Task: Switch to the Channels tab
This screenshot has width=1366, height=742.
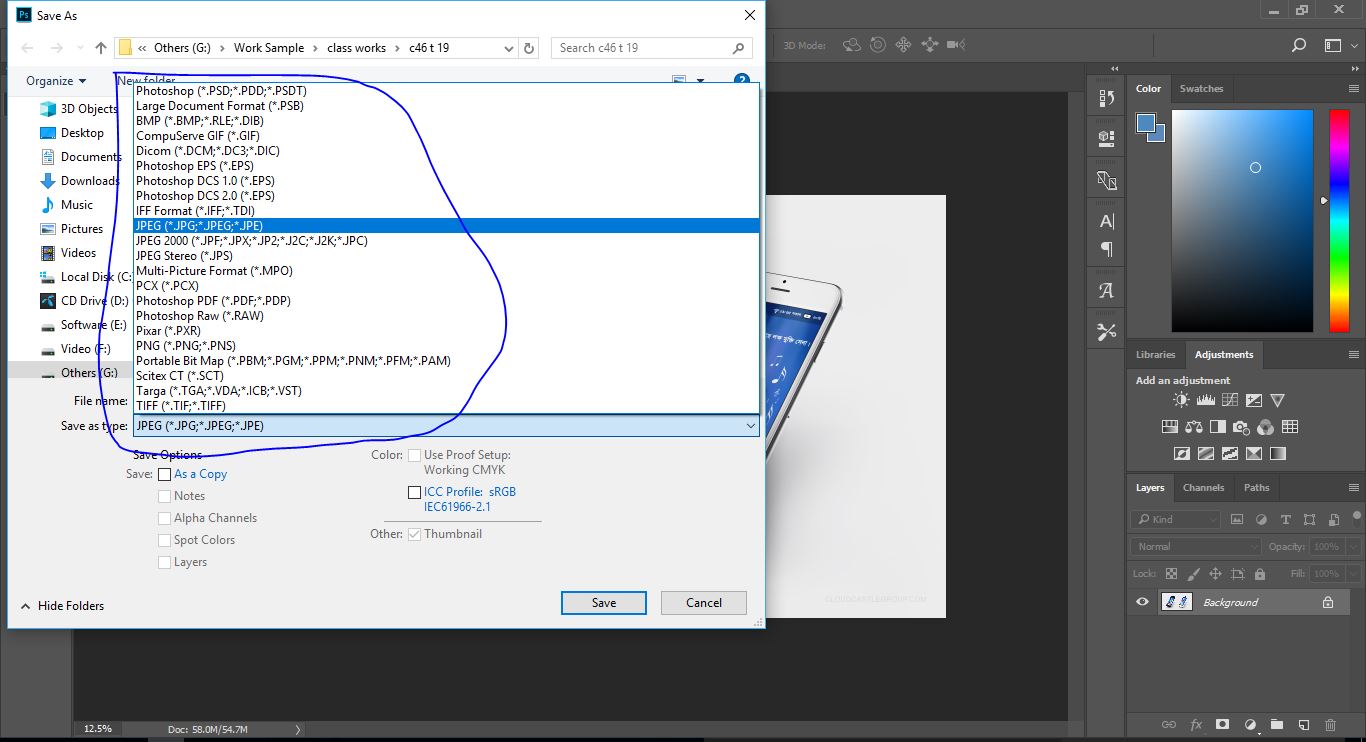Action: [1203, 488]
